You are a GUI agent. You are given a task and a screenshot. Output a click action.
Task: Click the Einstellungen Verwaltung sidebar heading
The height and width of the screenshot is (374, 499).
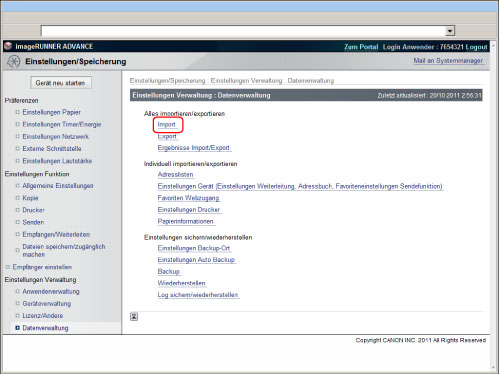tap(40, 280)
